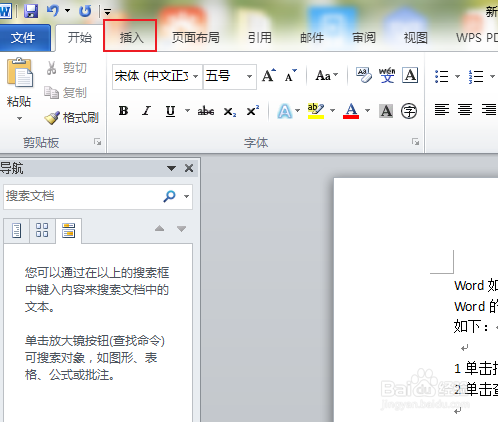Apply the red font color
Viewport: 498px width, 422px height.
351,111
